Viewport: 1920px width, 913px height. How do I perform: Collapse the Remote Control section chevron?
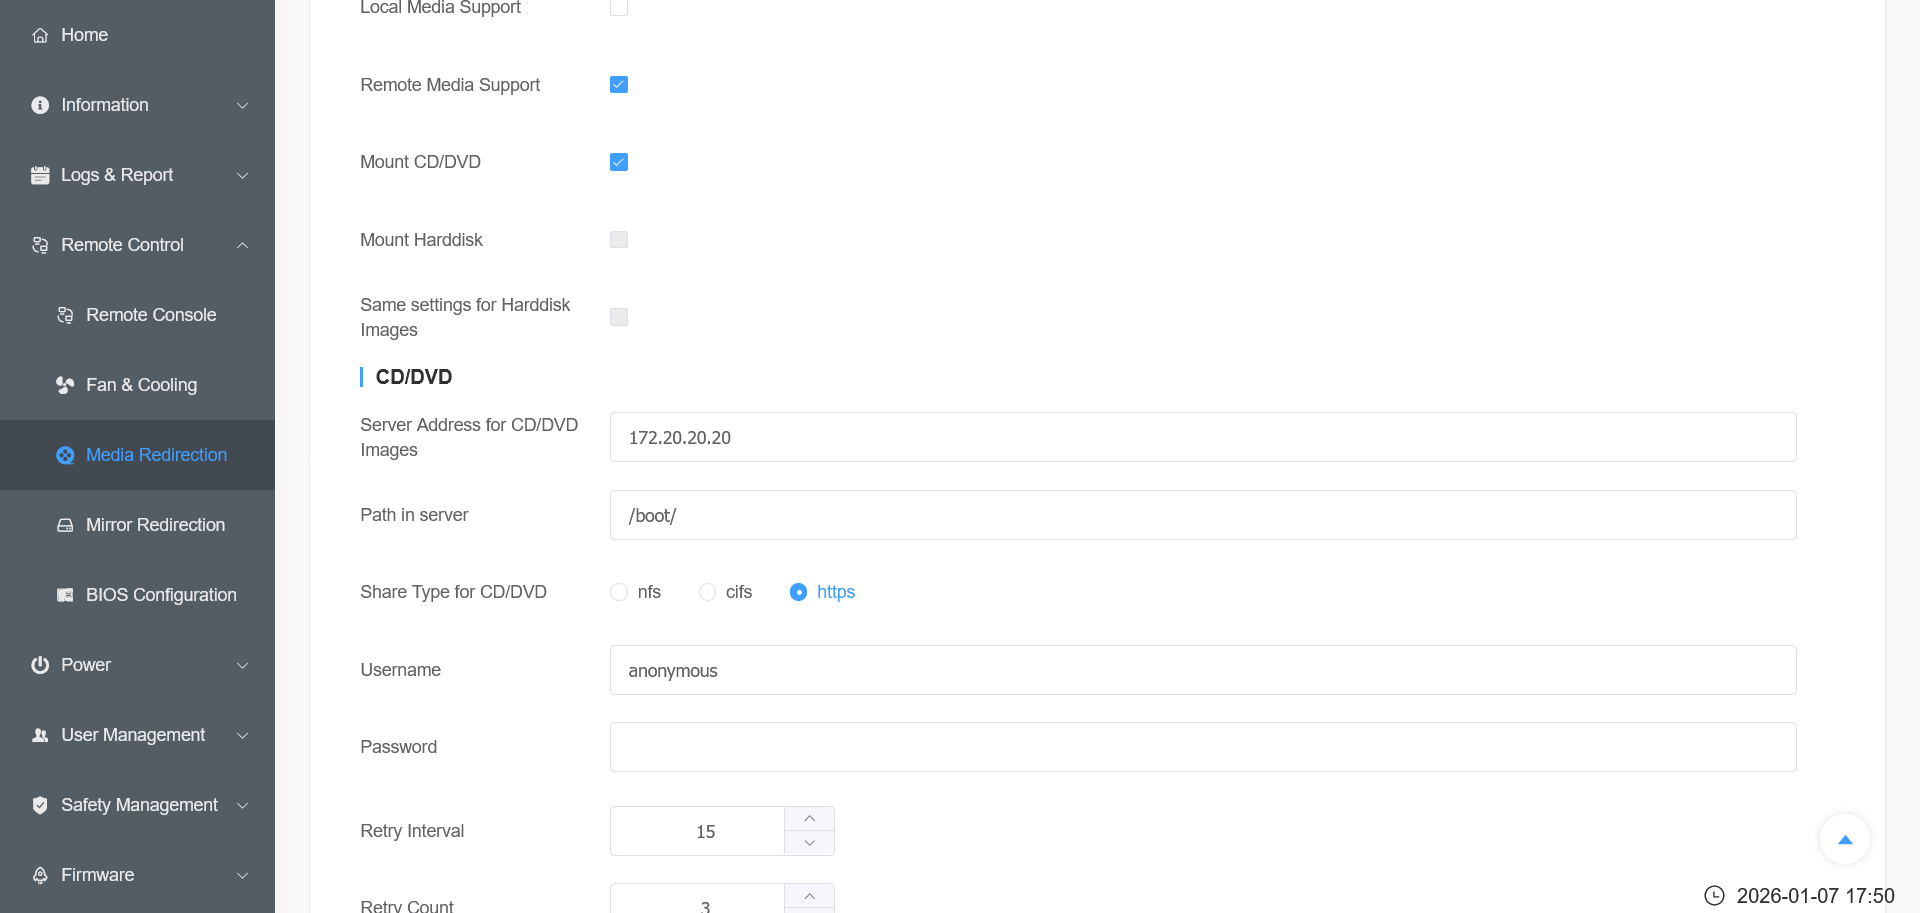coord(242,245)
